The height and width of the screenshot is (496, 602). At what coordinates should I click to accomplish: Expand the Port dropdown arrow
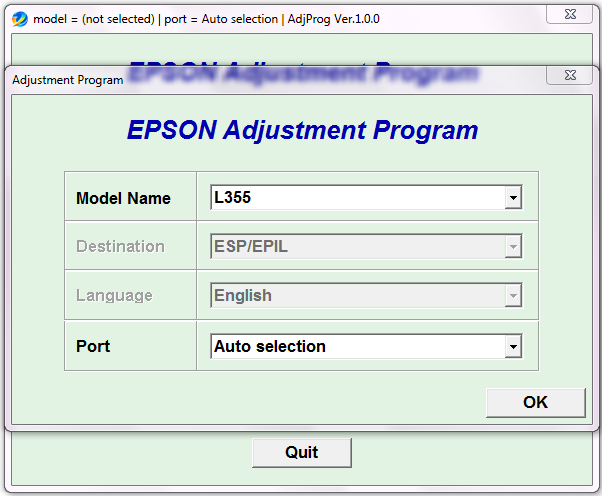(513, 346)
